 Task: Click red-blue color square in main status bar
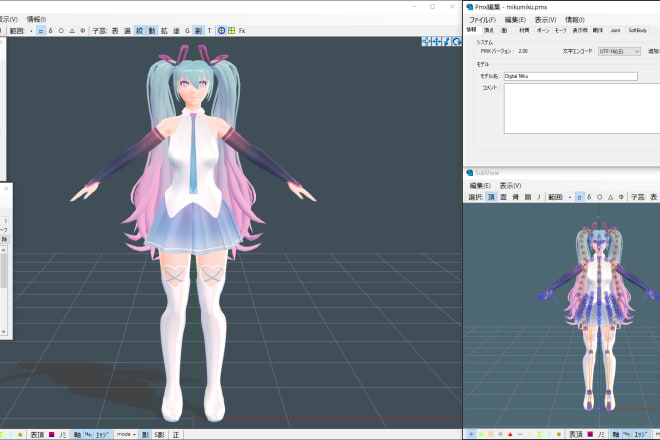tap(51, 435)
